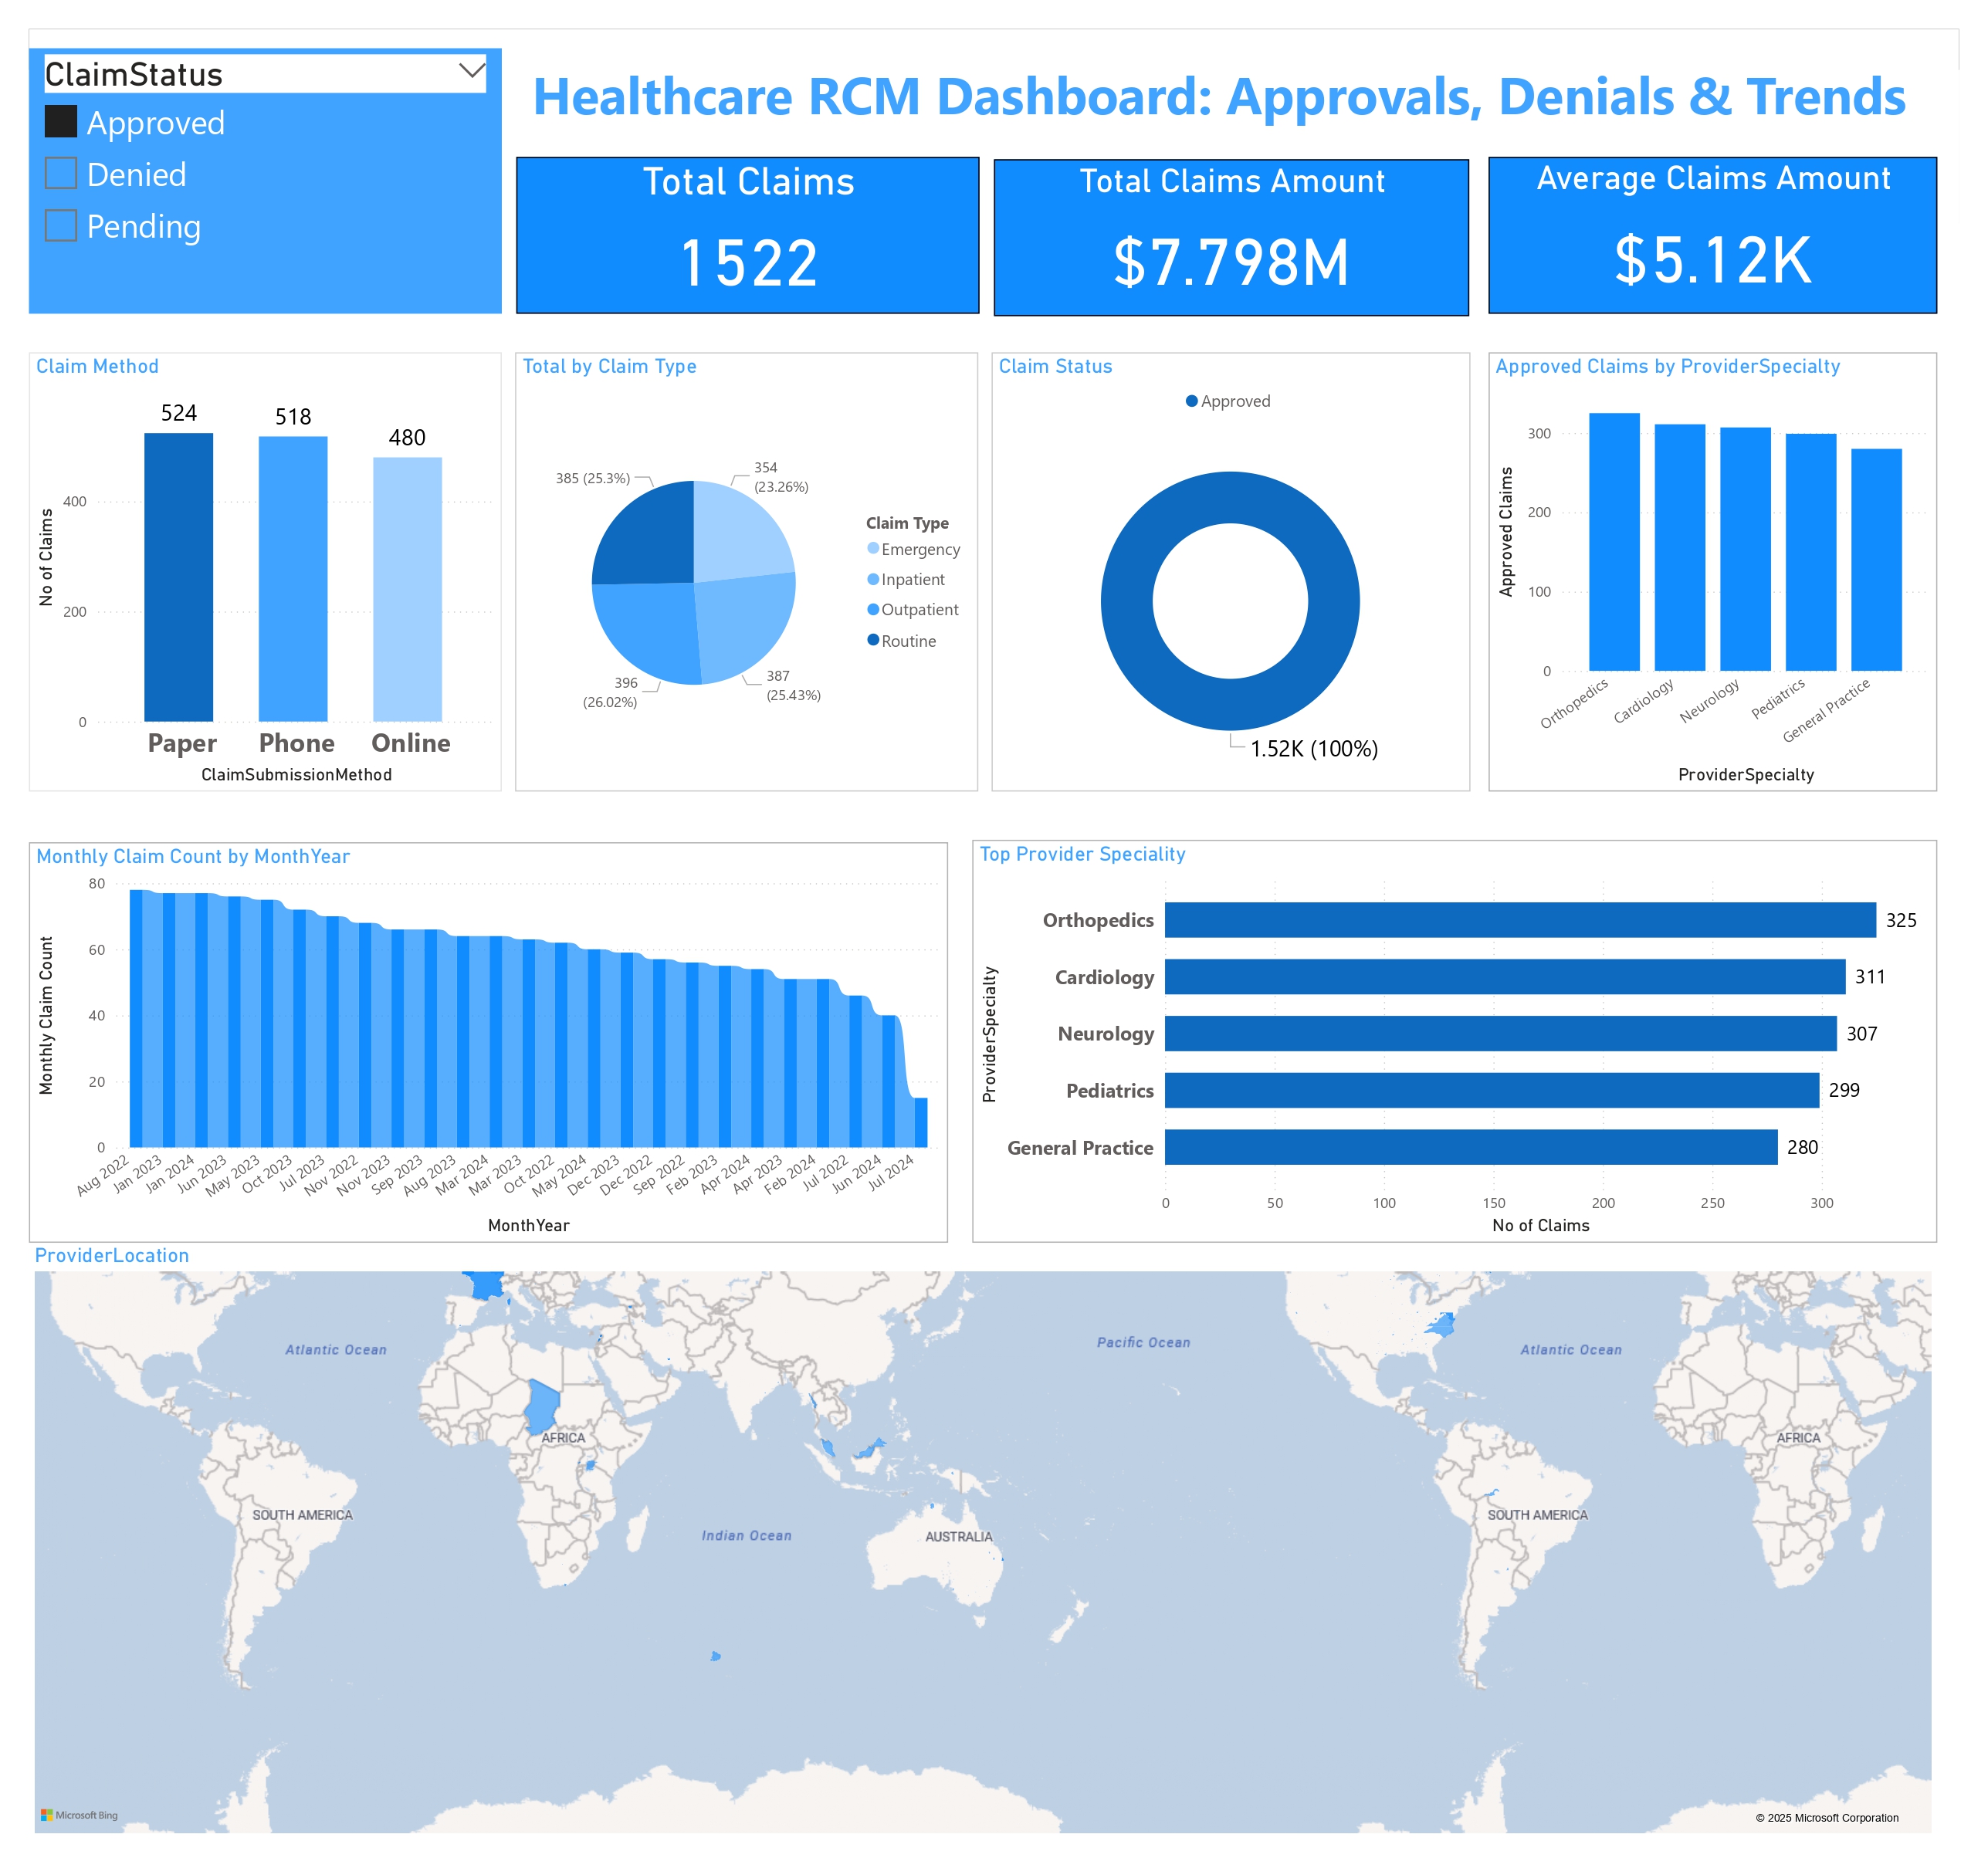The width and height of the screenshot is (1988, 1868).
Task: Click the Monthly Claim Count by MonthYear title
Action: (193, 856)
